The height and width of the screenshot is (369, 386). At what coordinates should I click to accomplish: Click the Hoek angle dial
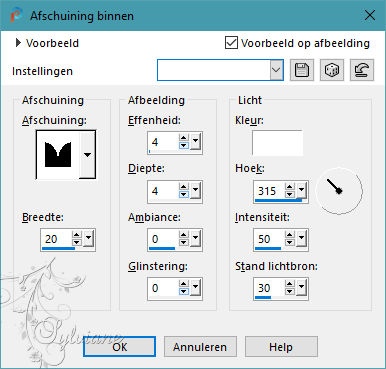coord(339,191)
